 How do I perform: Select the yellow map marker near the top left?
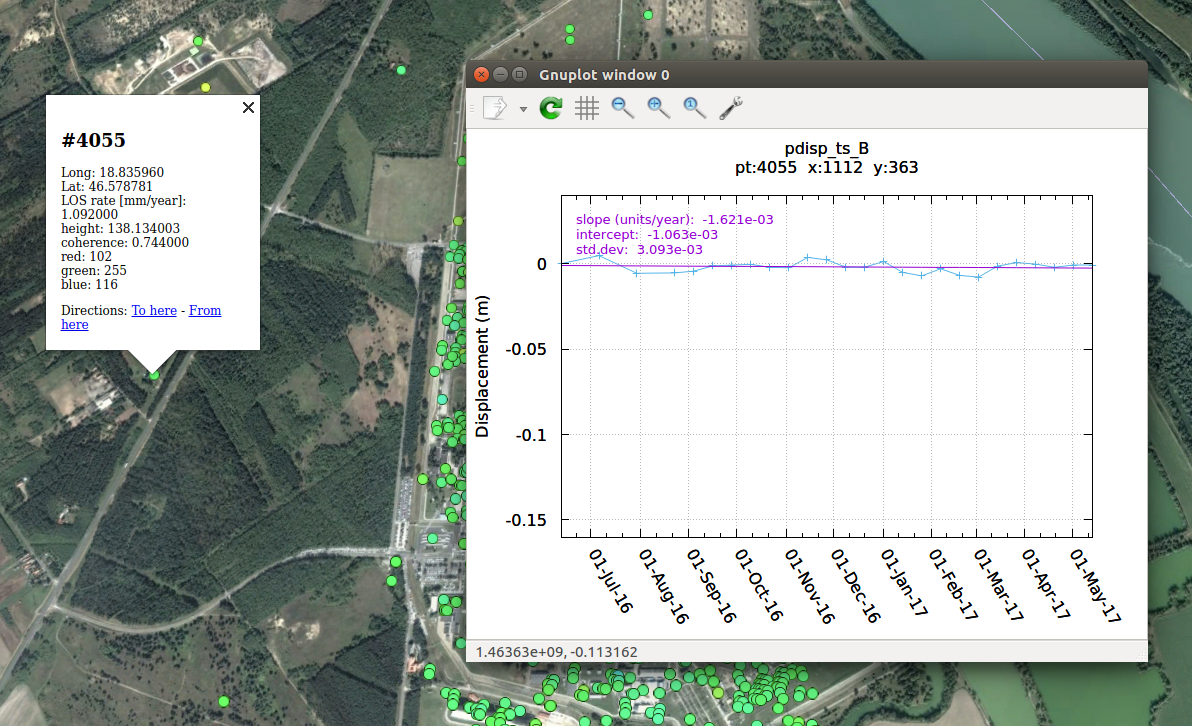pos(206,88)
